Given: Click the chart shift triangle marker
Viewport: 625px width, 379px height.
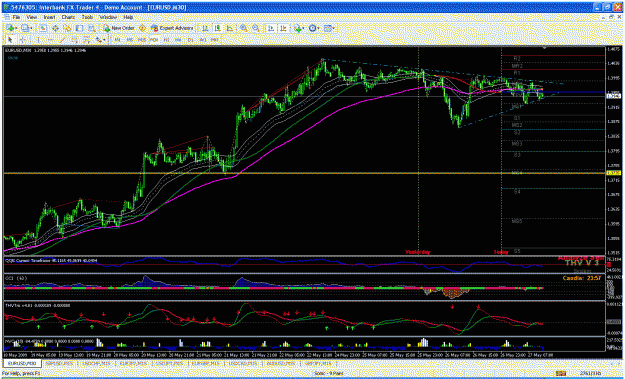Looking at the screenshot, I should pos(545,48).
